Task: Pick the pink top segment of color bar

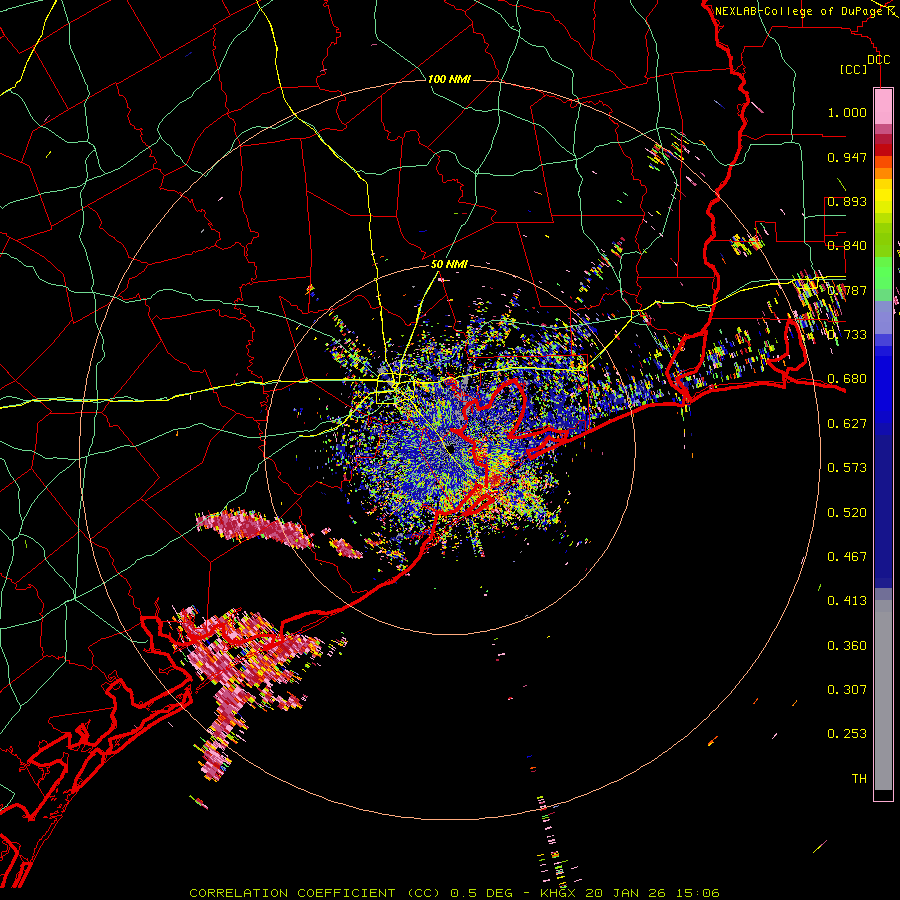Action: pos(883,106)
